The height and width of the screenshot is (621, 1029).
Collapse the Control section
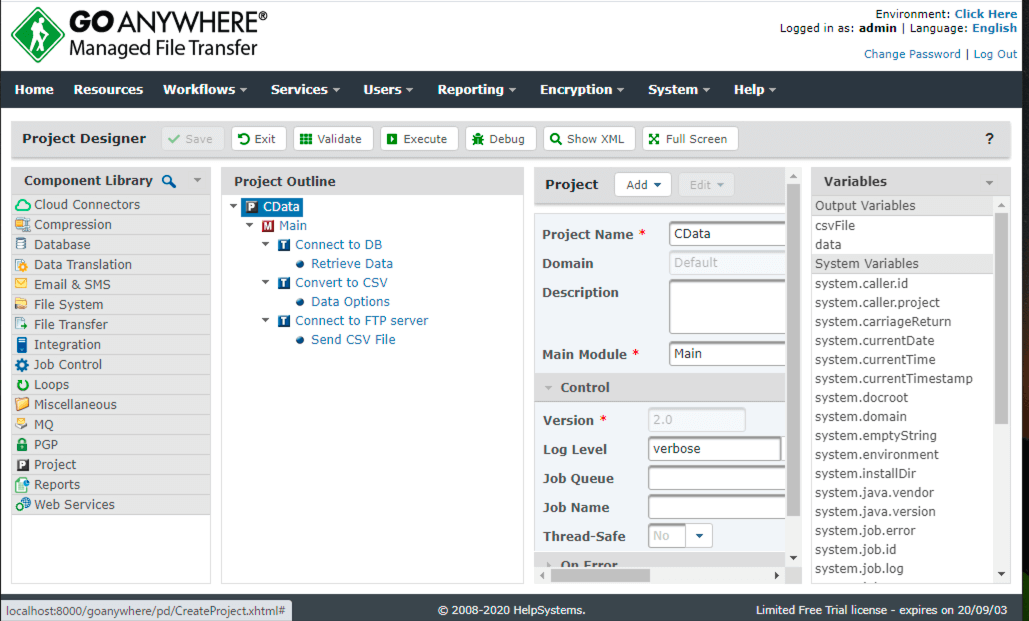tap(549, 388)
